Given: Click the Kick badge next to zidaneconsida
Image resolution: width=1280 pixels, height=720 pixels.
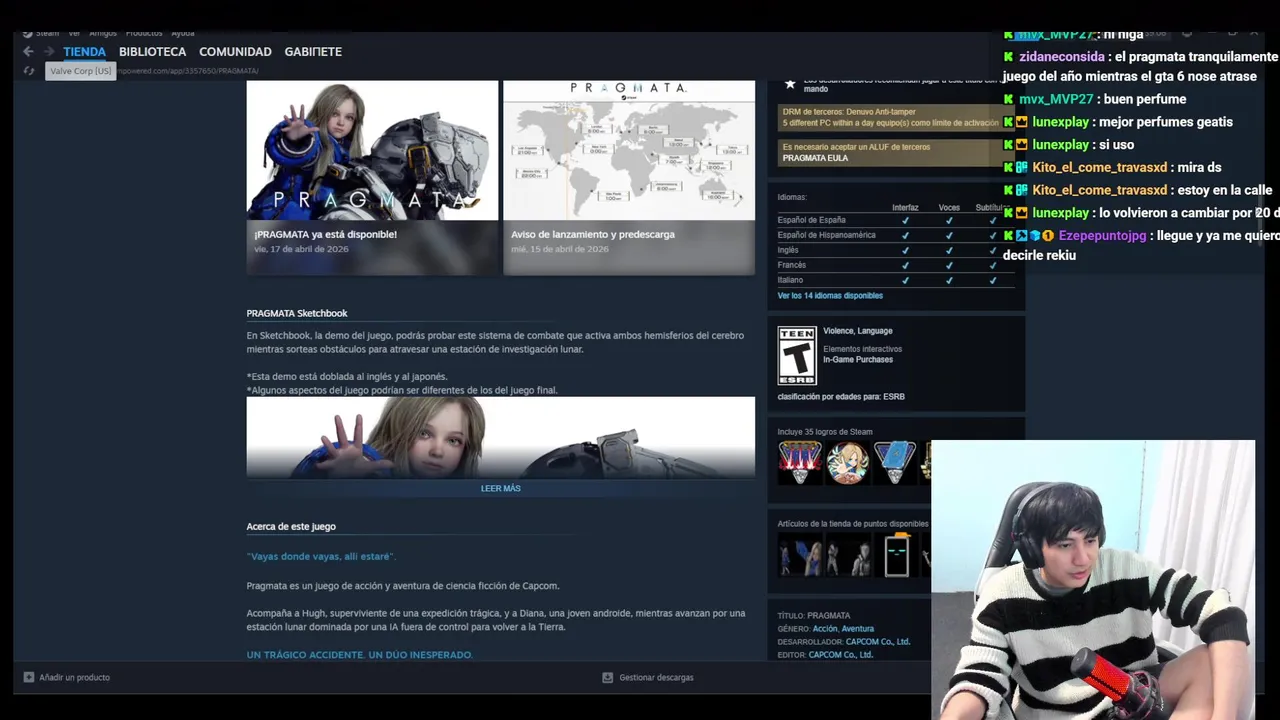Looking at the screenshot, I should point(1009,57).
